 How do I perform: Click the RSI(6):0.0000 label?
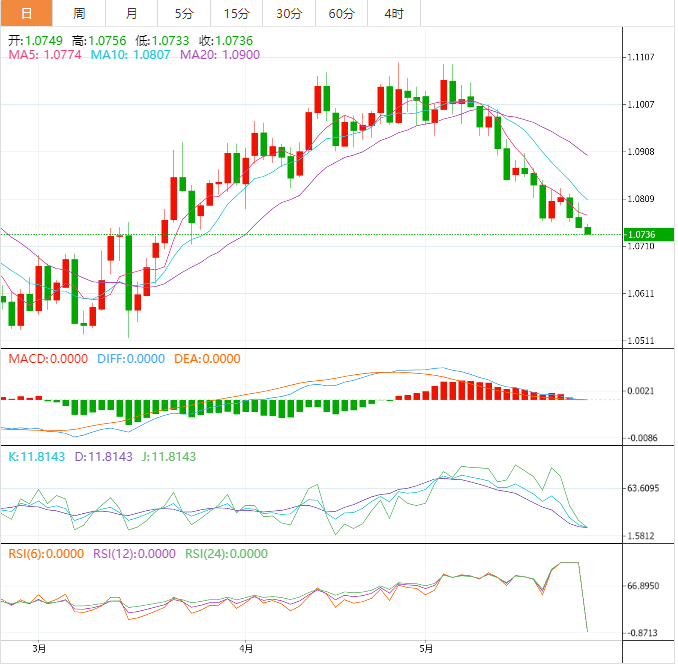[x=46, y=554]
